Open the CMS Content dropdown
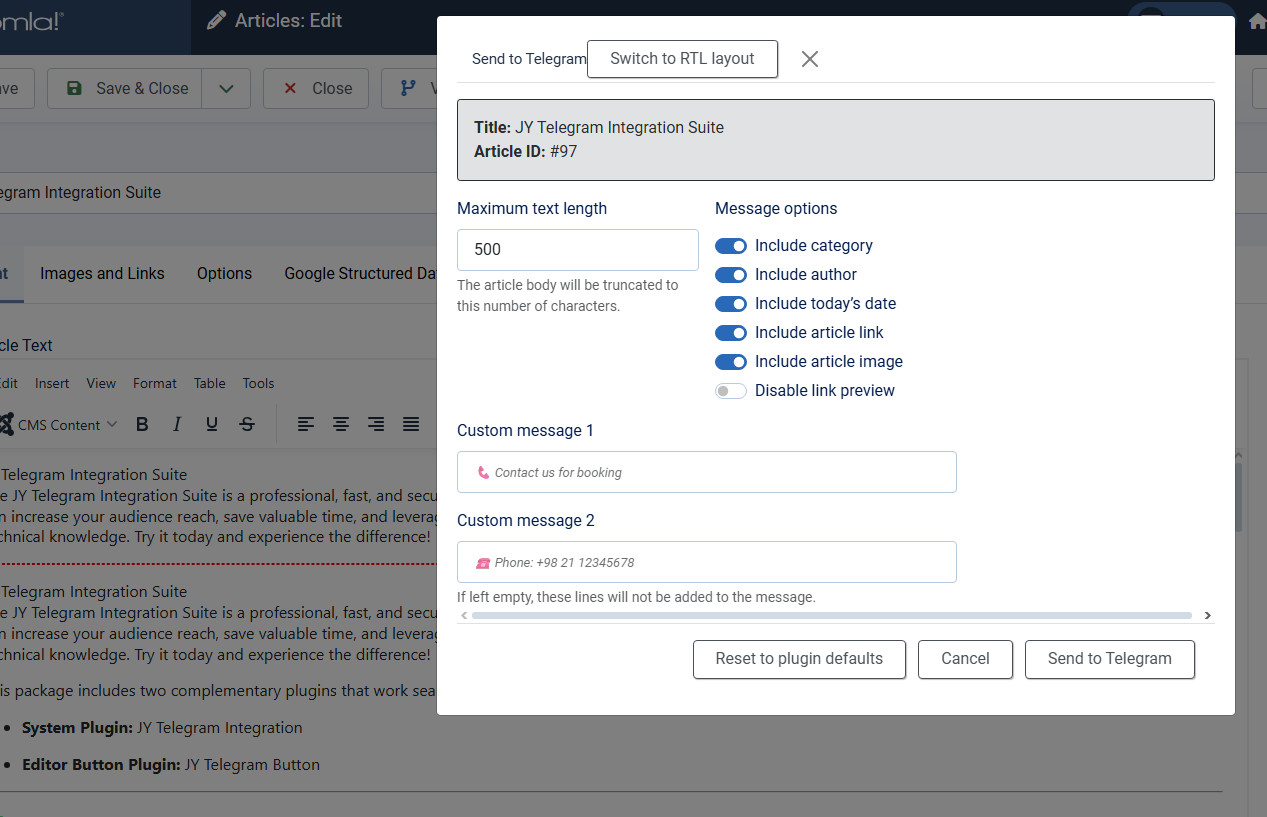The width and height of the screenshot is (1267, 817). pos(60,425)
